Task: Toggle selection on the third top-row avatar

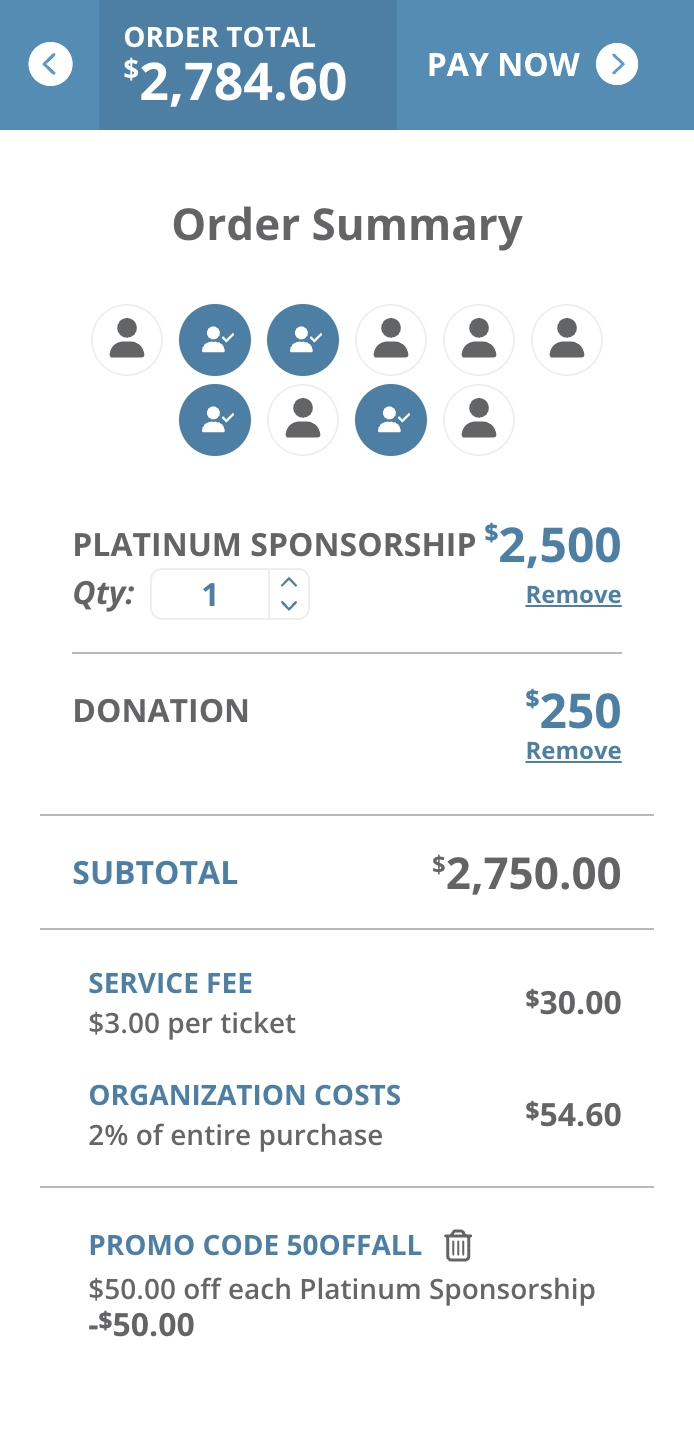Action: (303, 340)
